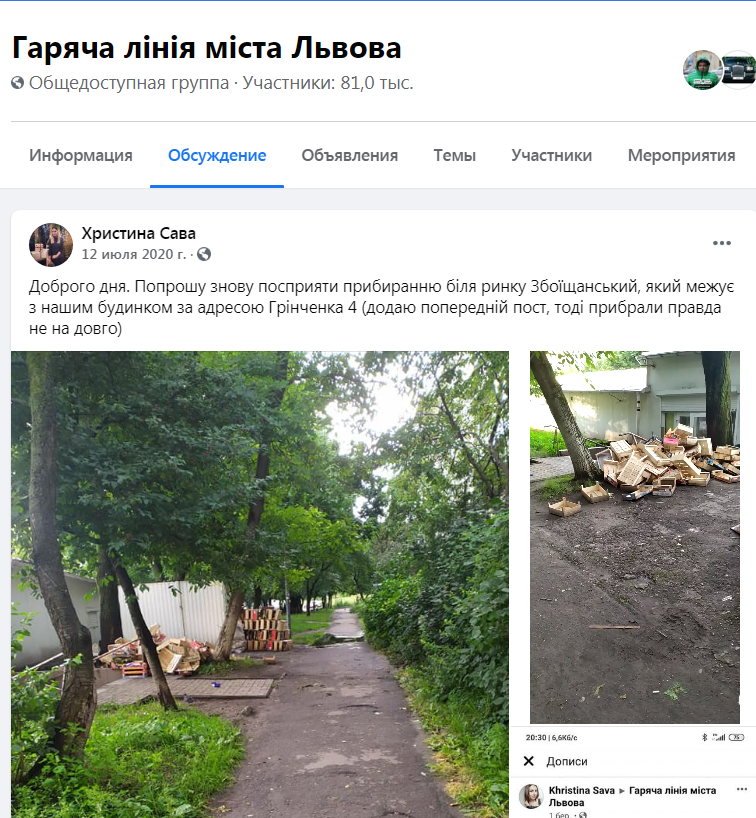Click the post date 12 июля 2020 г.
Image resolution: width=756 pixels, height=818 pixels.
(x=134, y=254)
